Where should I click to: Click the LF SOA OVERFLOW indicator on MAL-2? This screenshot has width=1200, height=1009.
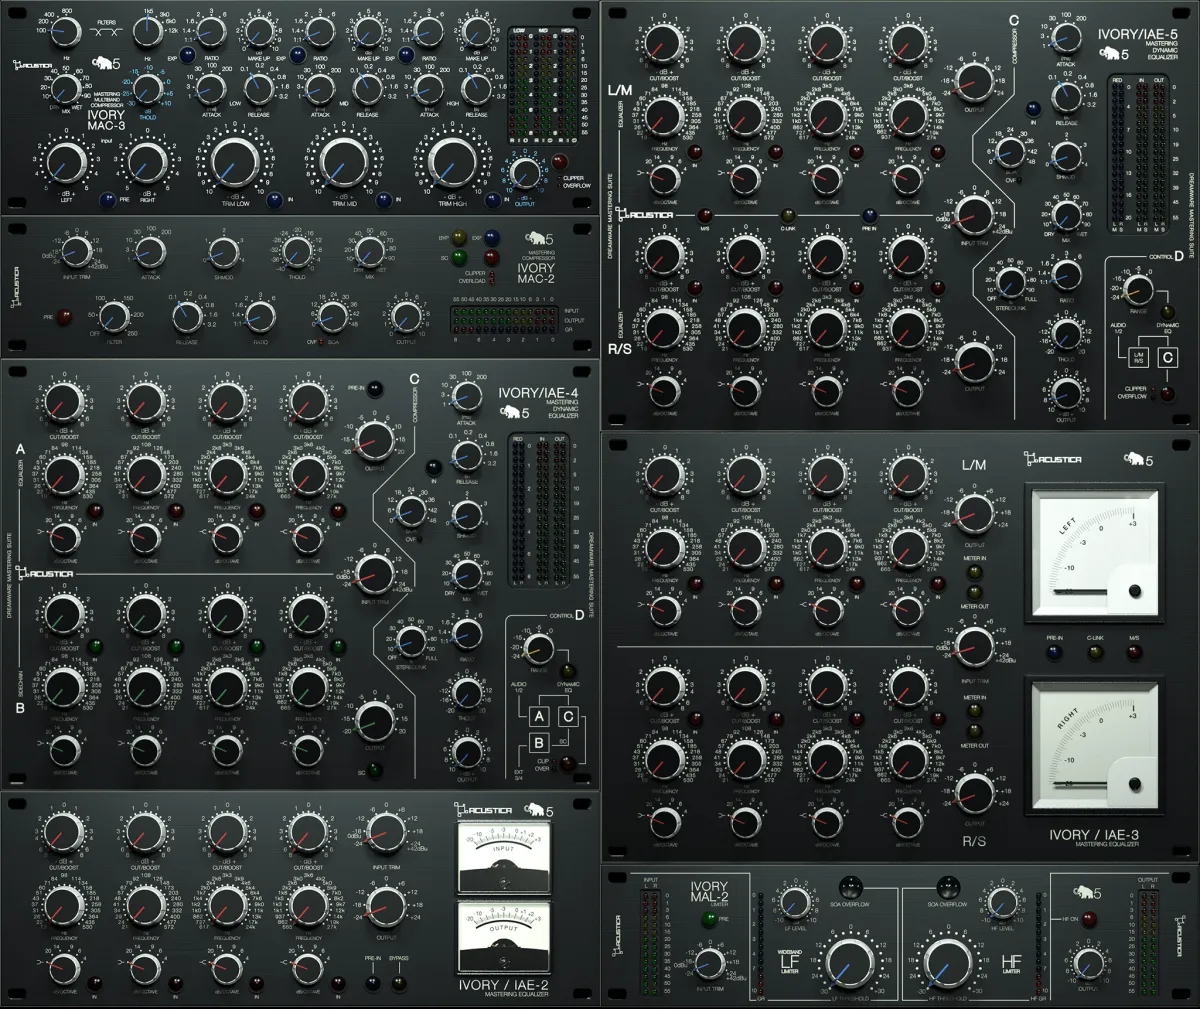(x=850, y=887)
